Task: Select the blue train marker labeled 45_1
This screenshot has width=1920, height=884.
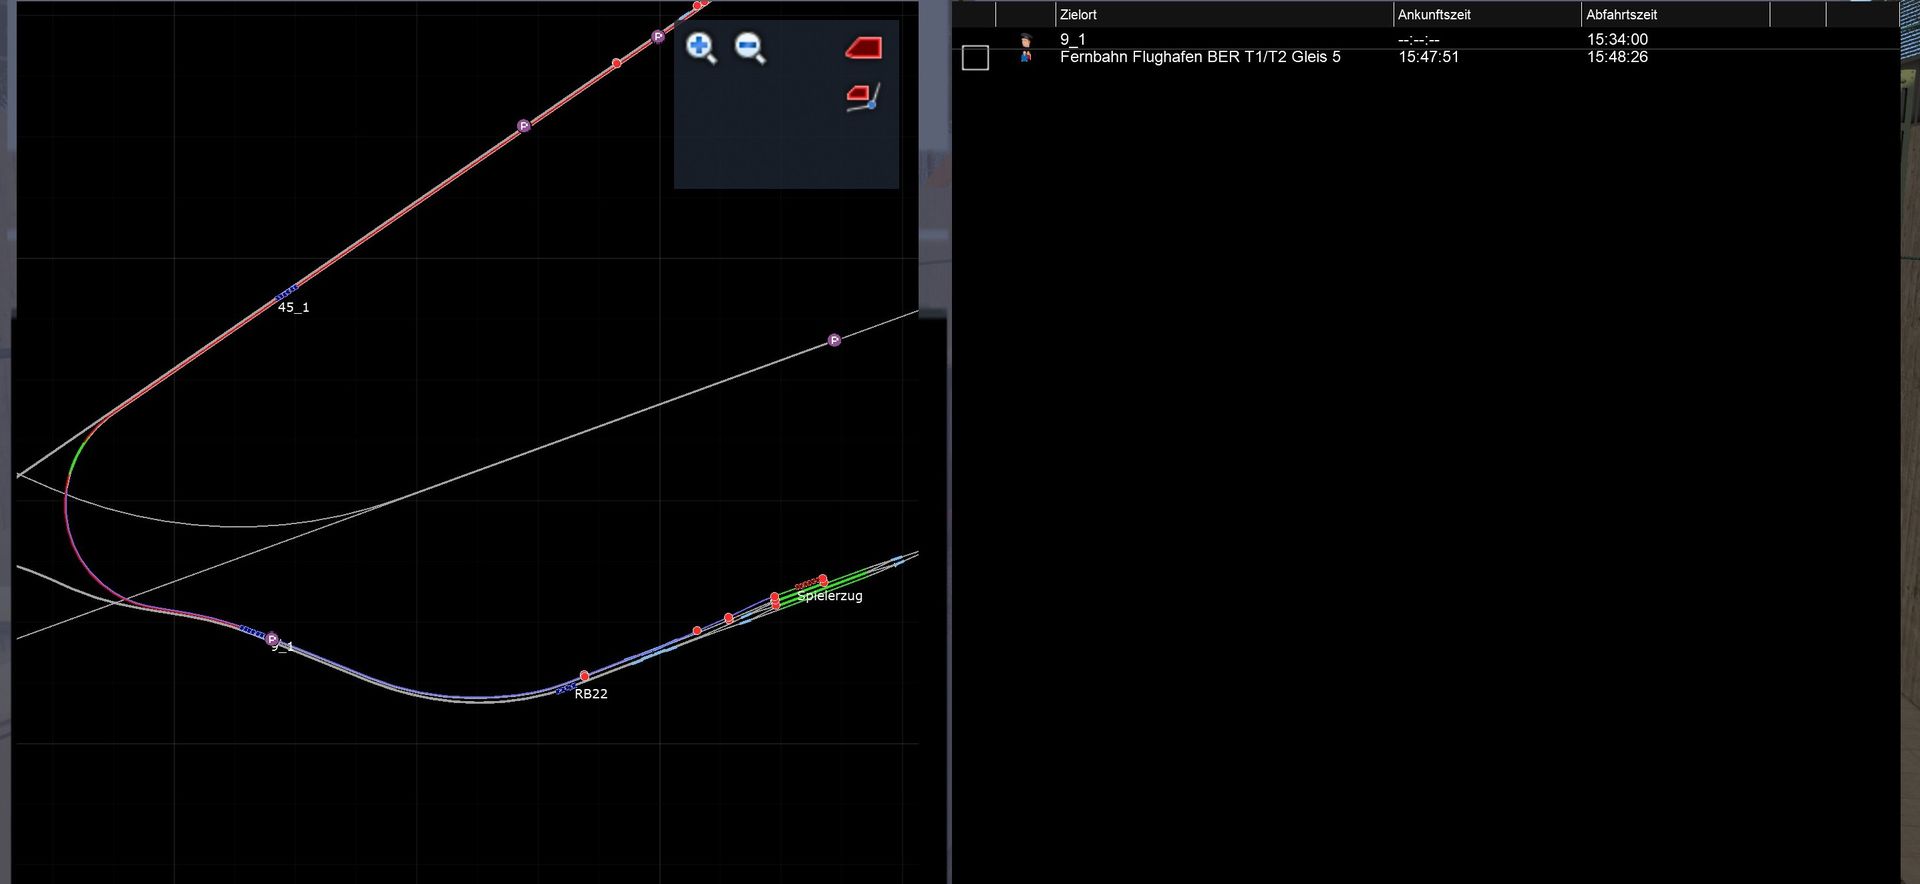Action: click(x=287, y=293)
